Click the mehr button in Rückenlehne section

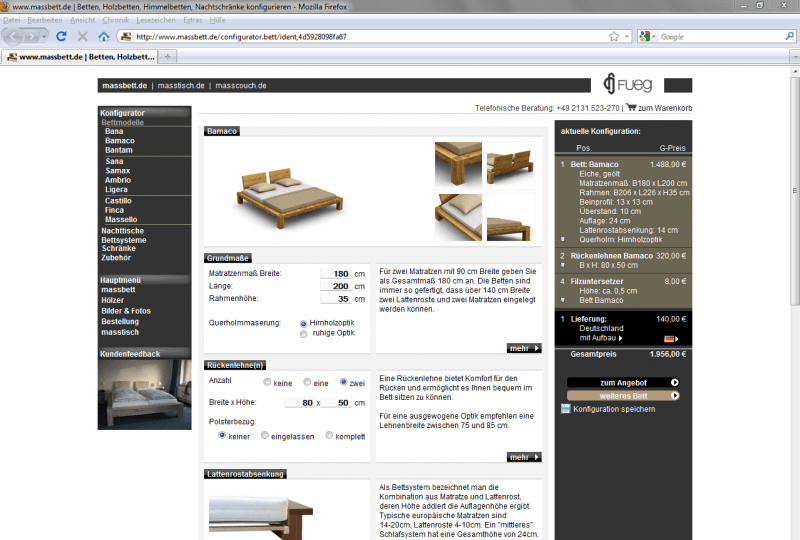[524, 457]
